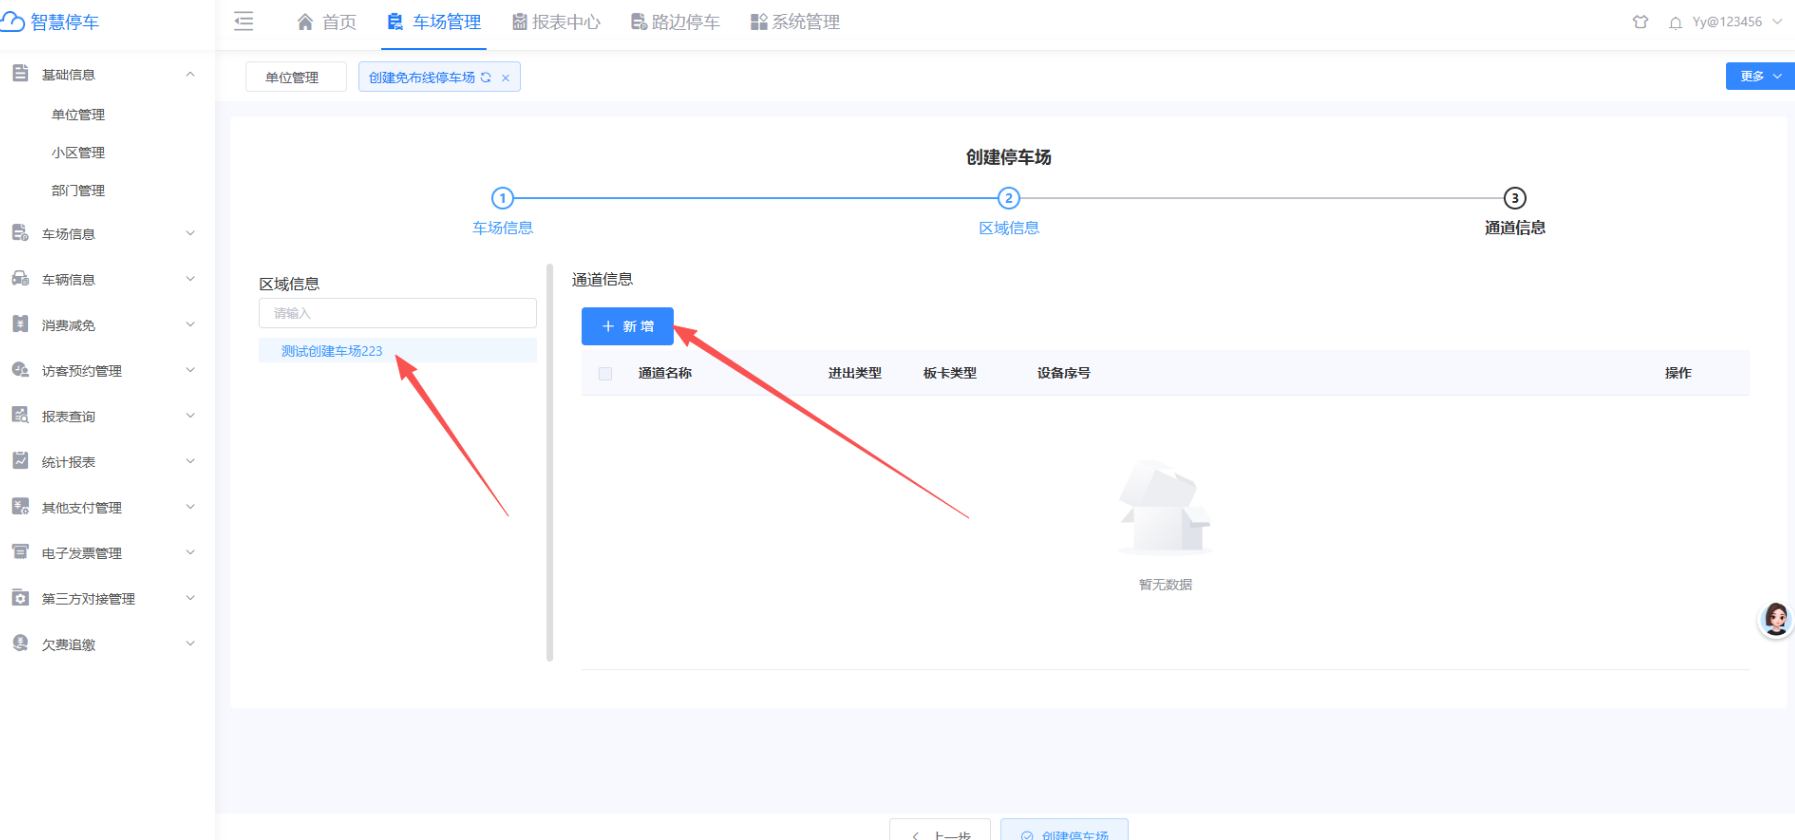Select area 测试创建车场223 in the list
Image resolution: width=1795 pixels, height=840 pixels.
(398, 351)
